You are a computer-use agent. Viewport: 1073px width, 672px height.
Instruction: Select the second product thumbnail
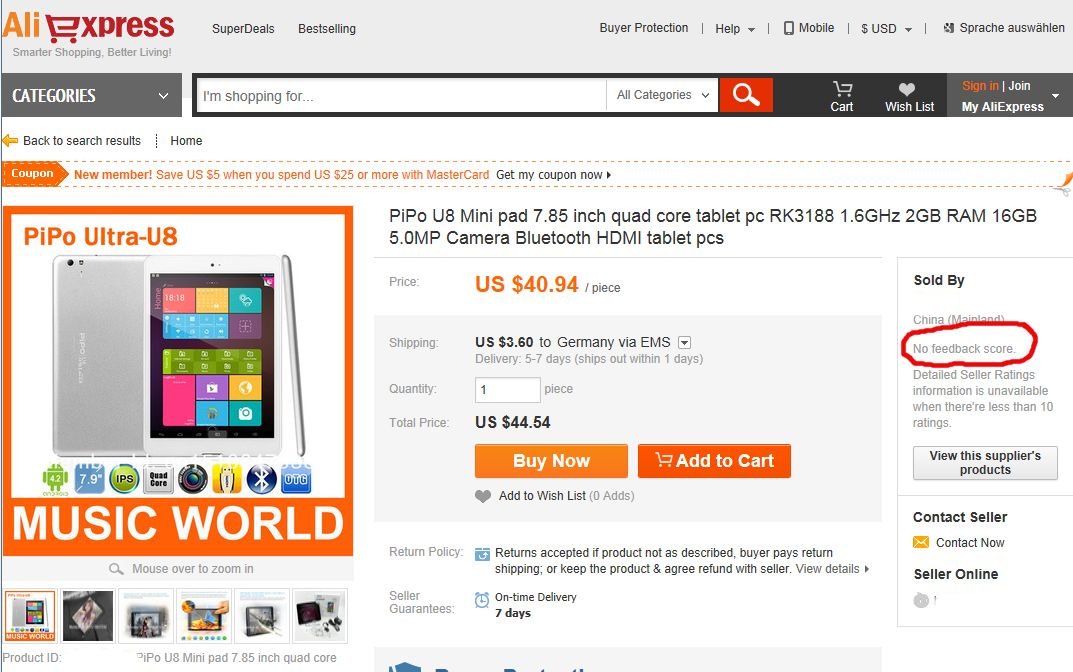click(x=88, y=615)
